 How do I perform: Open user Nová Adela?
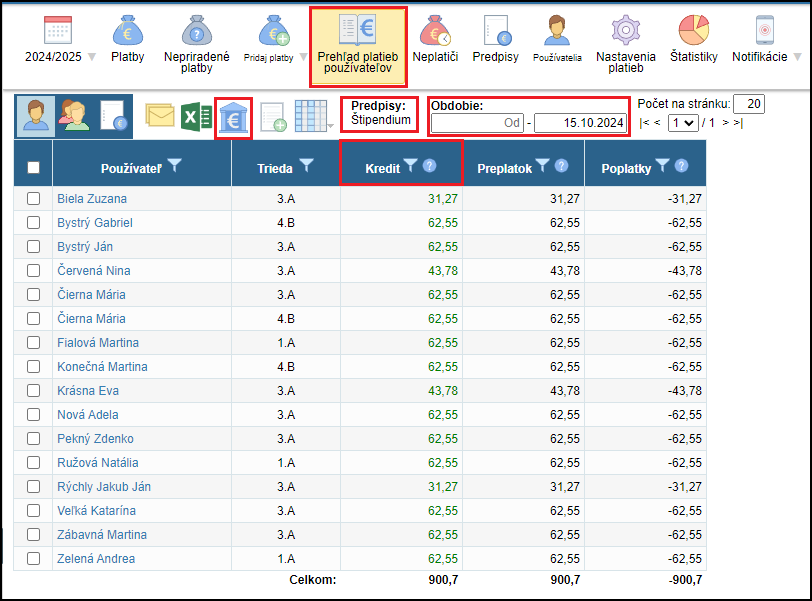tap(88, 415)
